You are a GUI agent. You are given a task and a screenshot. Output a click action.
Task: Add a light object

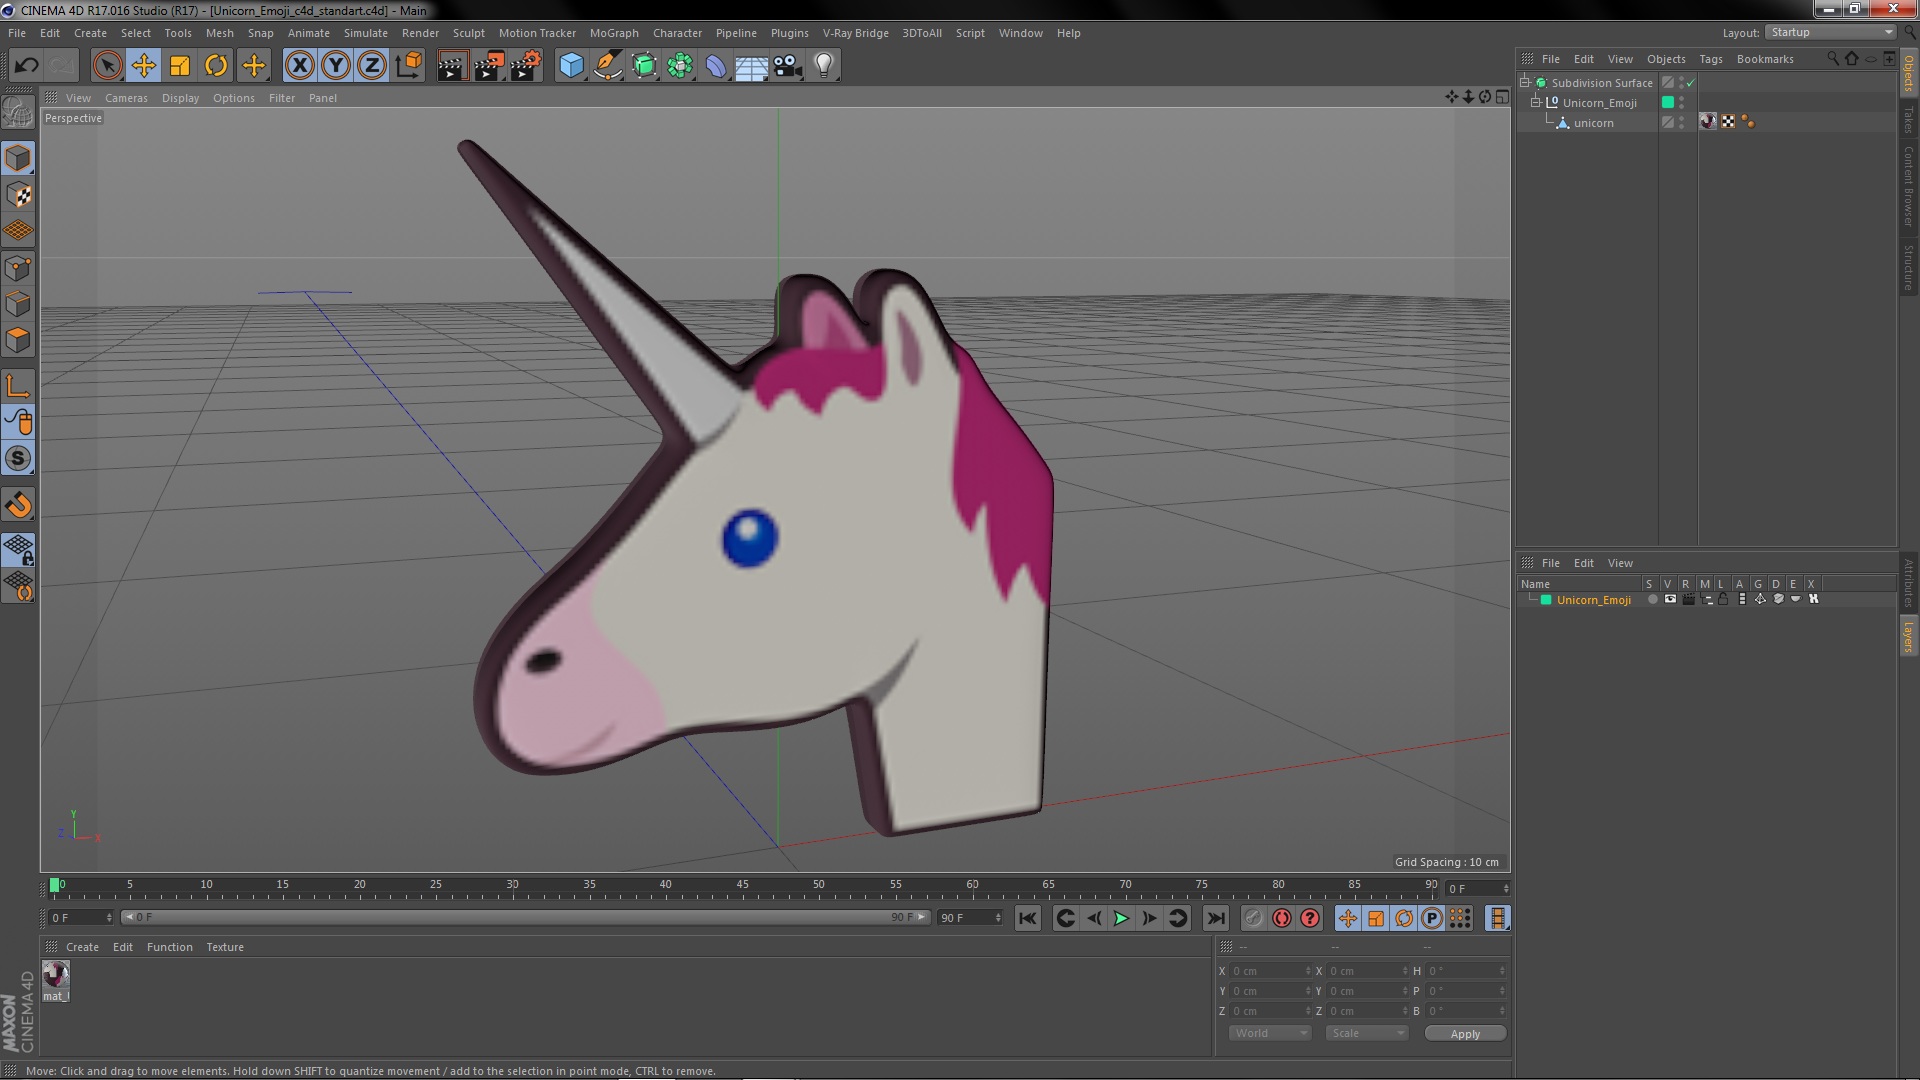[824, 66]
